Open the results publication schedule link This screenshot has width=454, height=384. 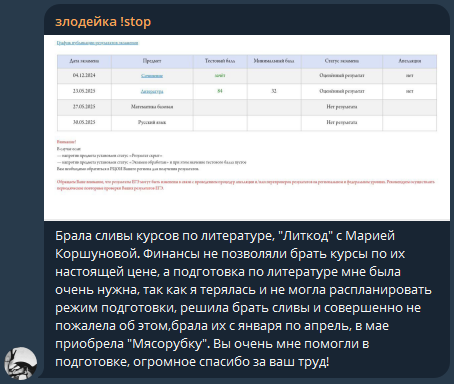97,43
